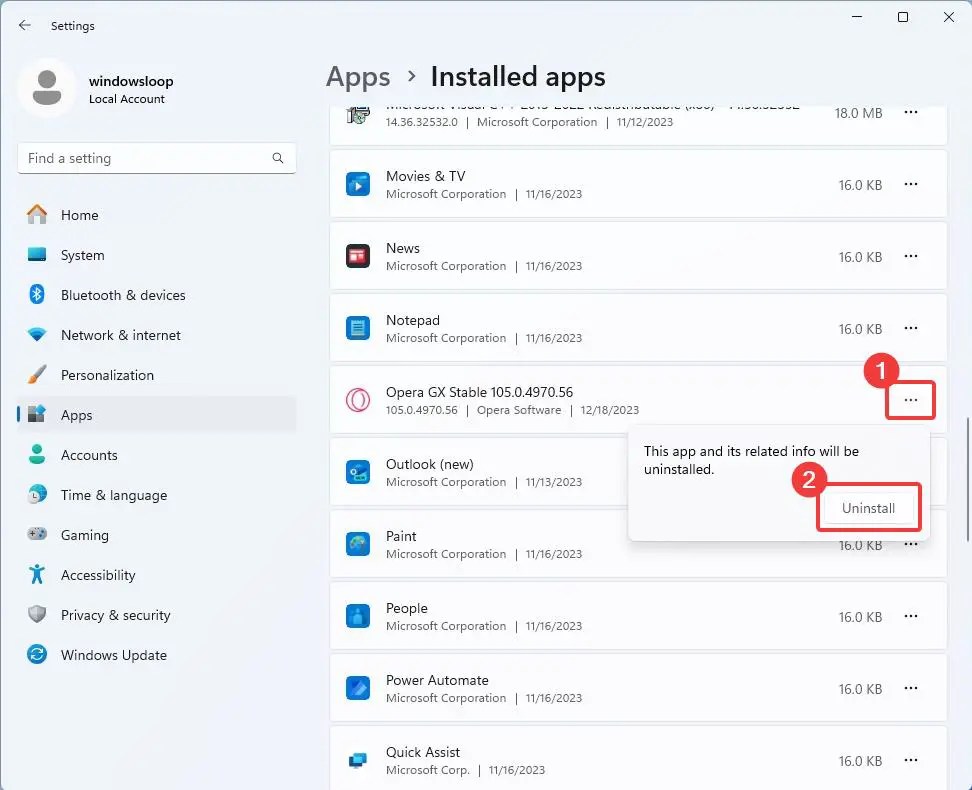The height and width of the screenshot is (790, 972).
Task: Go back using the arrow icon
Action: 25,25
